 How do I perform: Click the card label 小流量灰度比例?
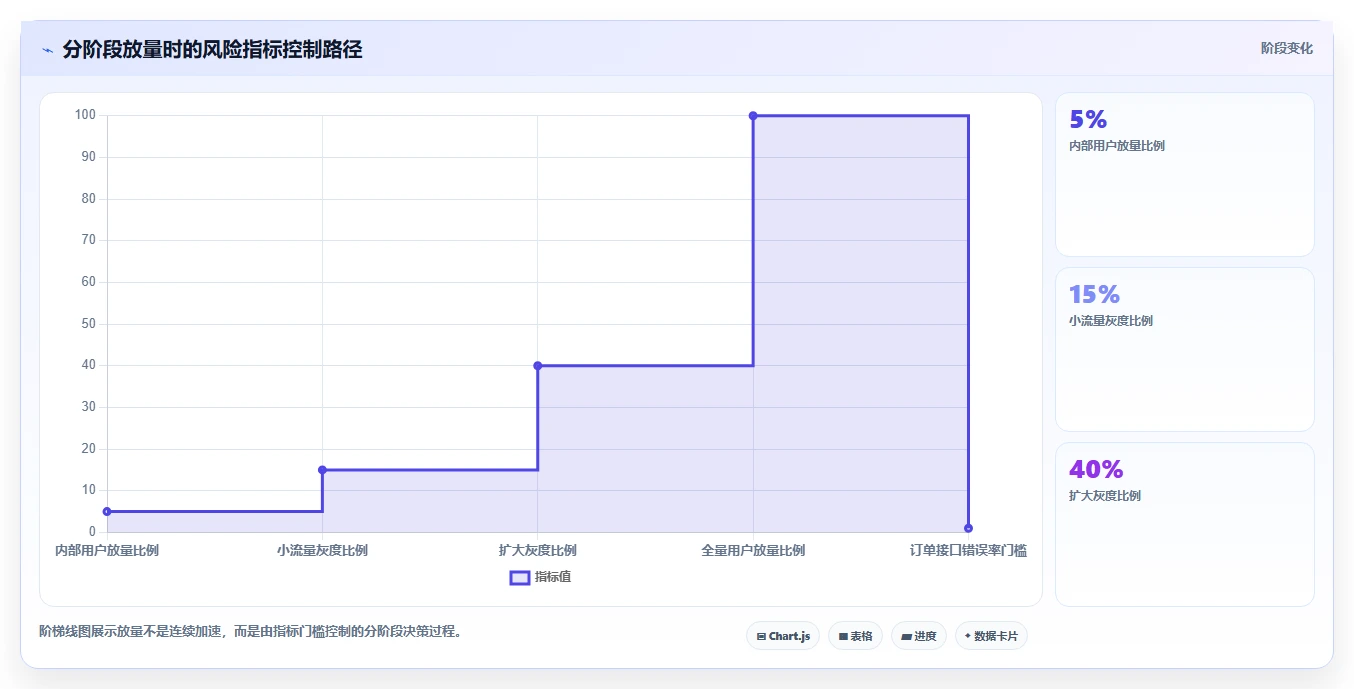coord(1110,321)
